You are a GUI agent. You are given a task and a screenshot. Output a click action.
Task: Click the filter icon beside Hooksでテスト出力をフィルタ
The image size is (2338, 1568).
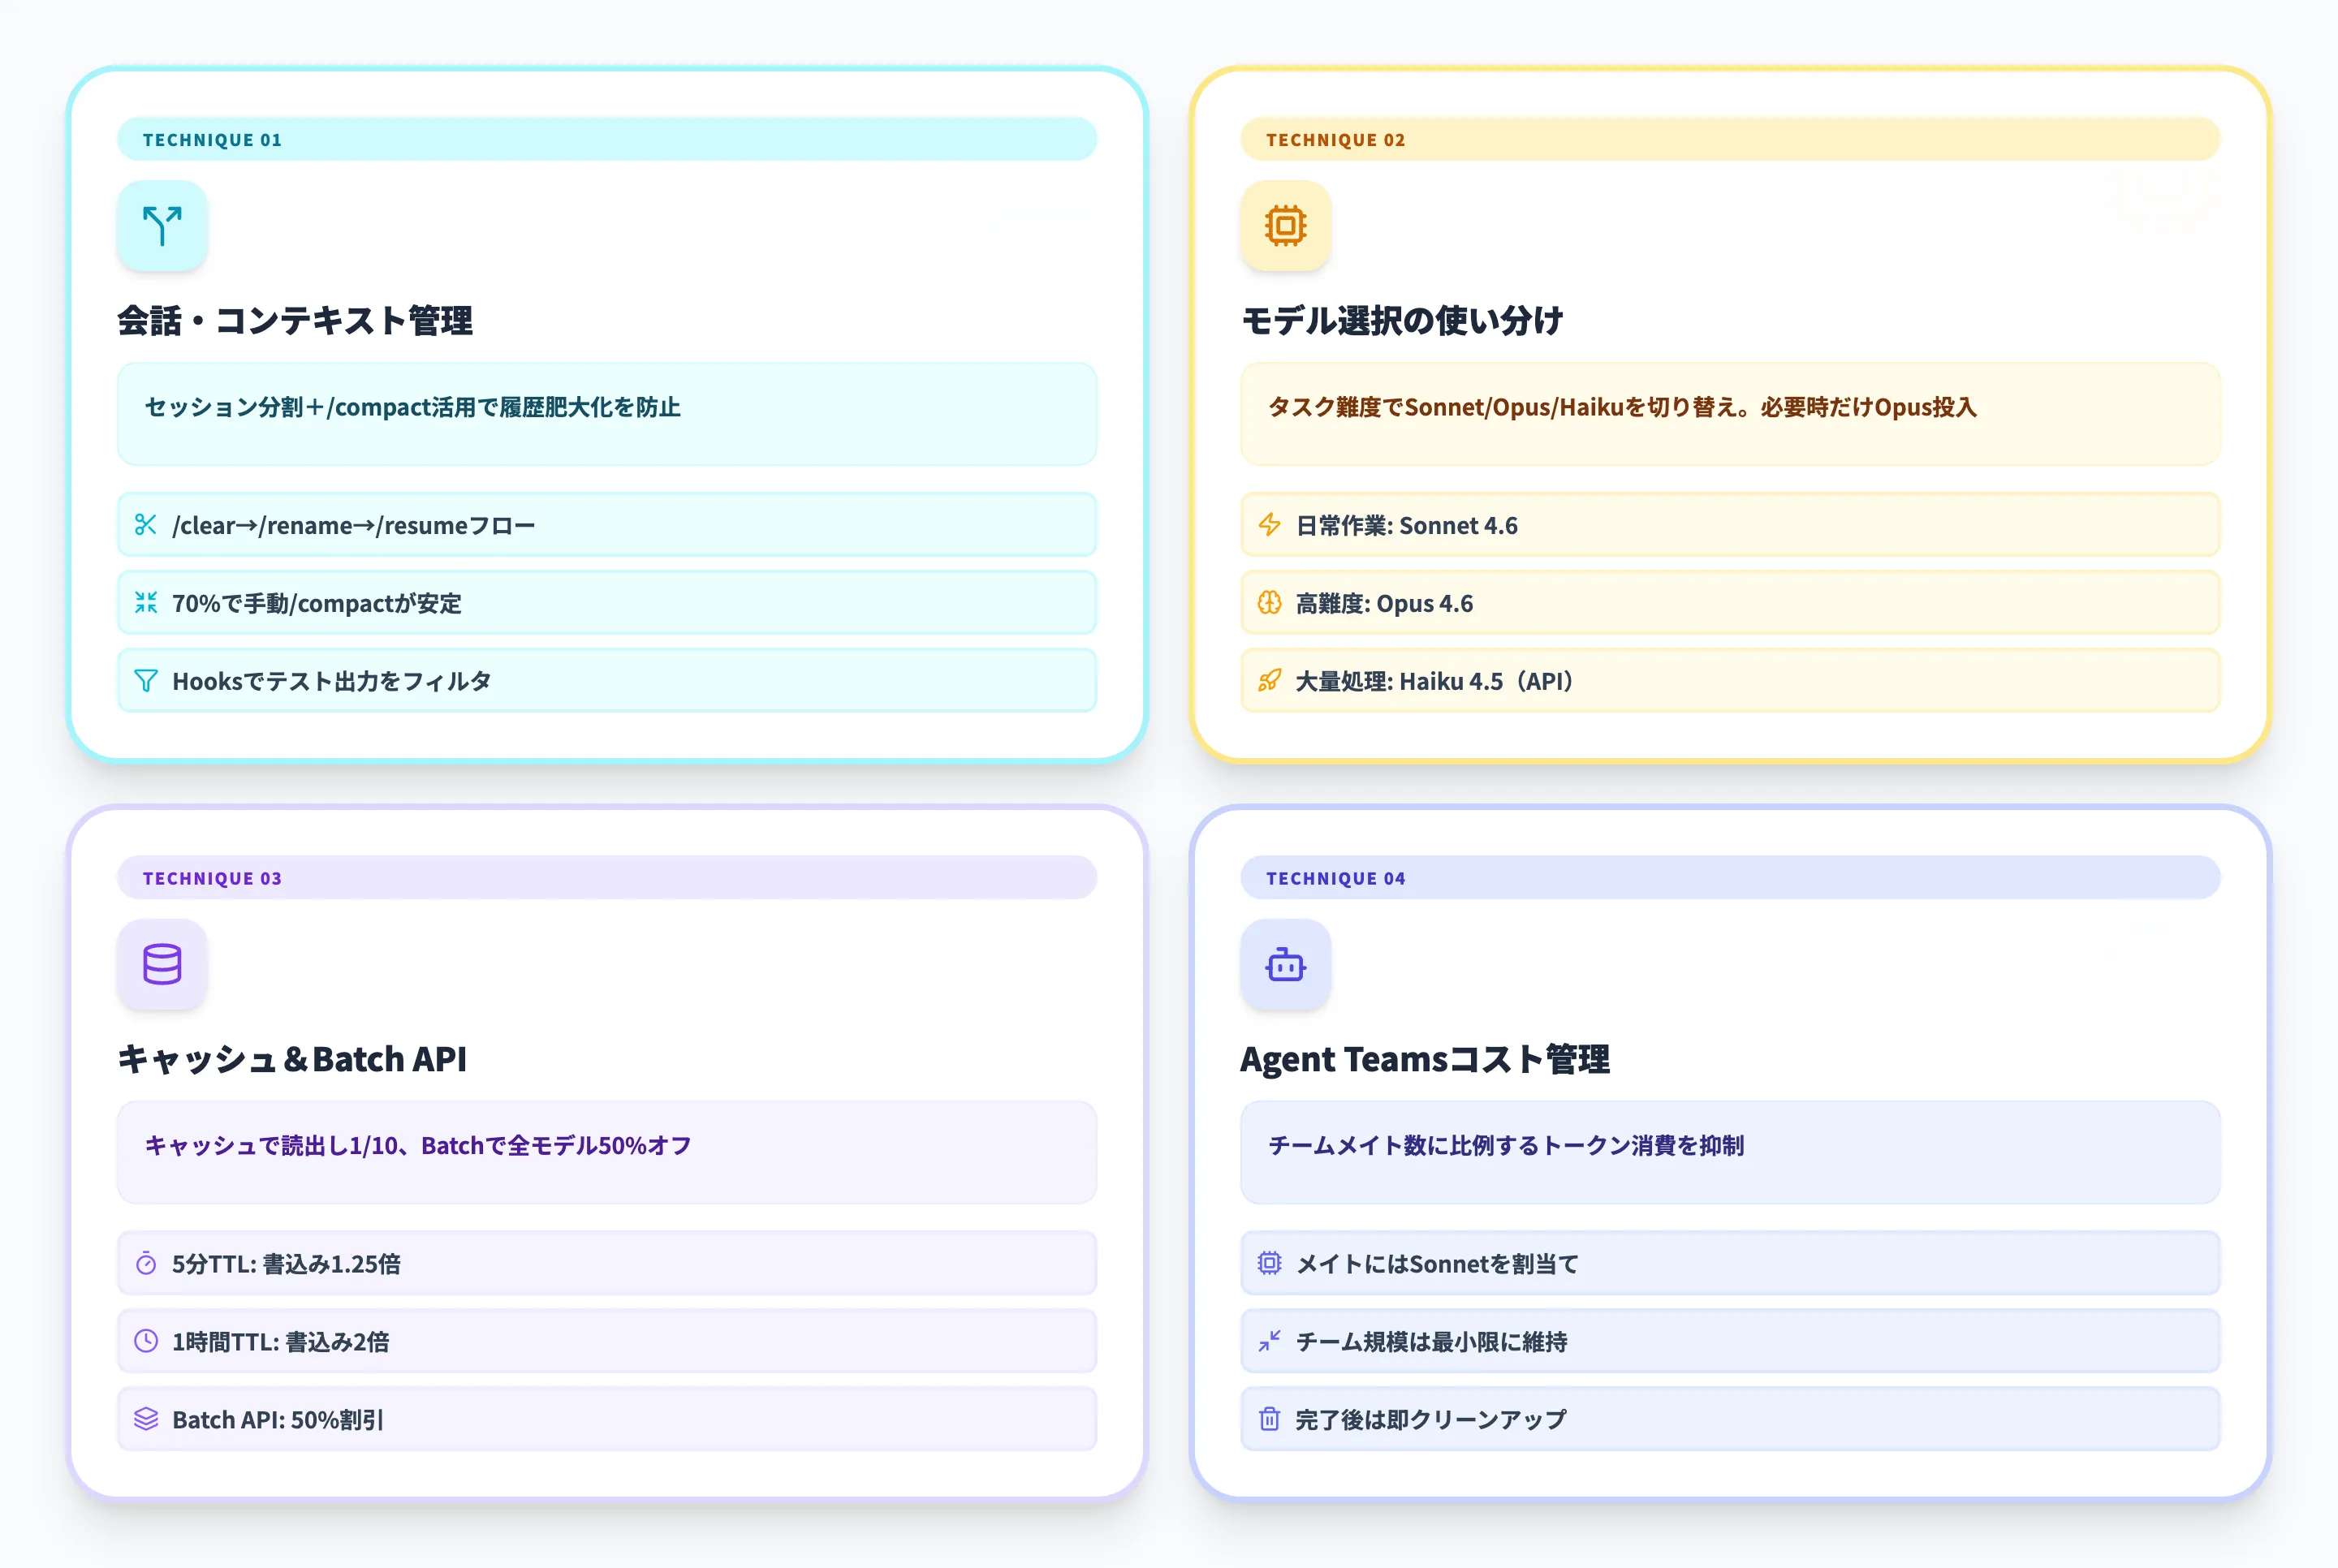coord(146,680)
